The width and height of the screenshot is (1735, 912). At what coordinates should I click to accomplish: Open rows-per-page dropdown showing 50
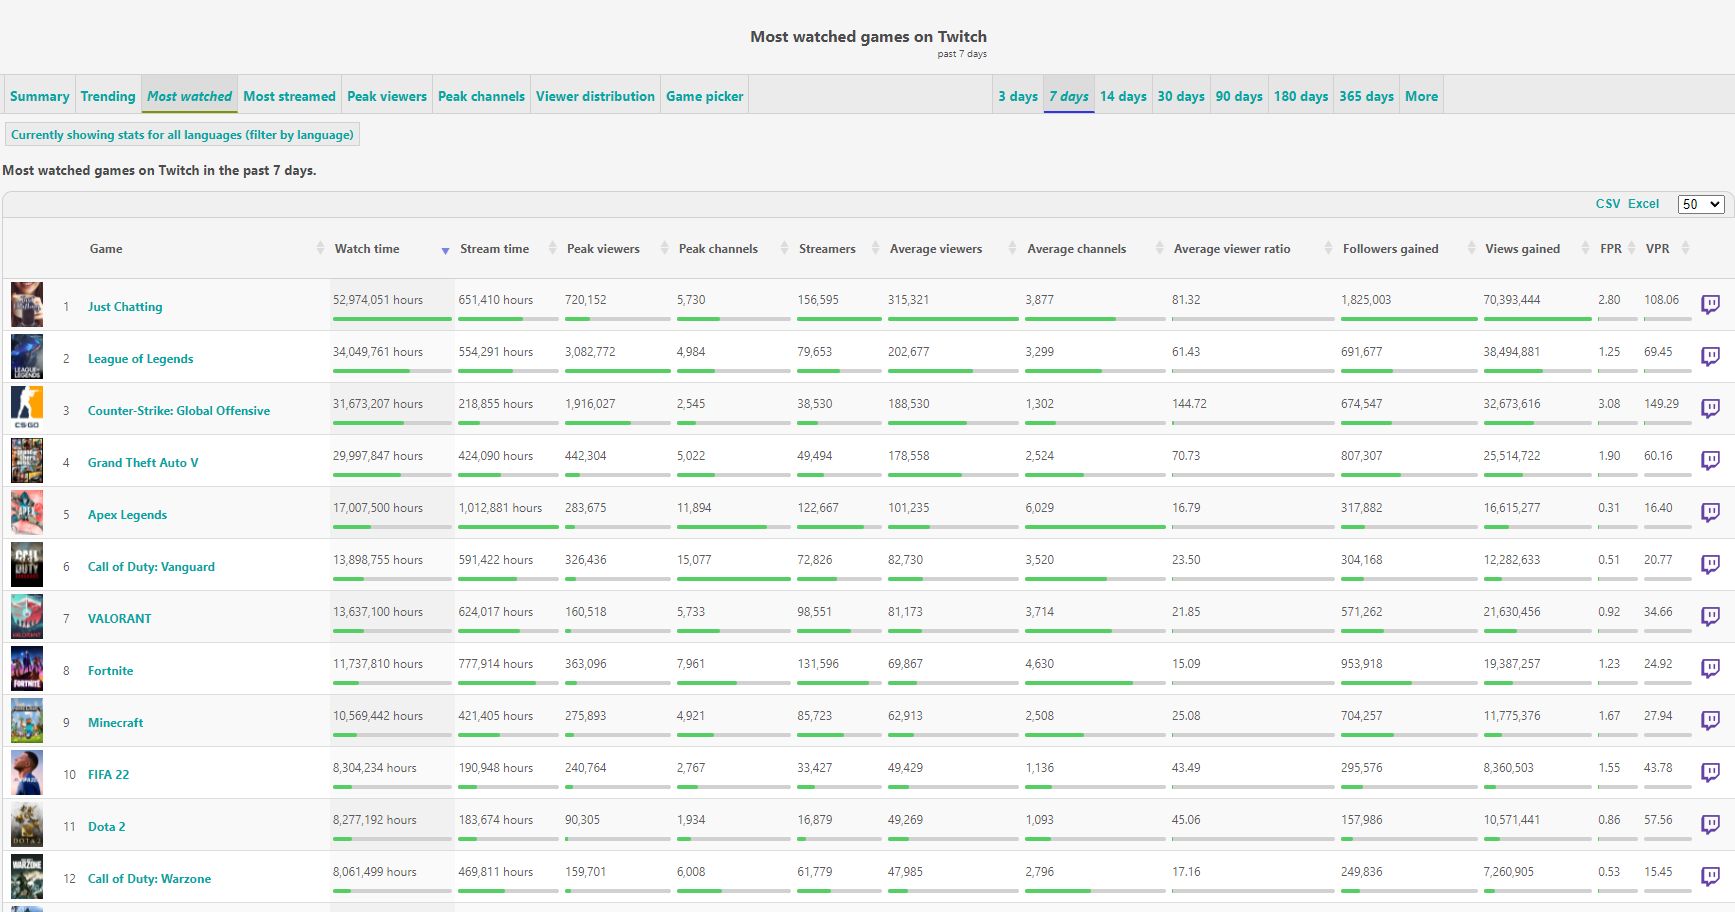pyautogui.click(x=1700, y=204)
